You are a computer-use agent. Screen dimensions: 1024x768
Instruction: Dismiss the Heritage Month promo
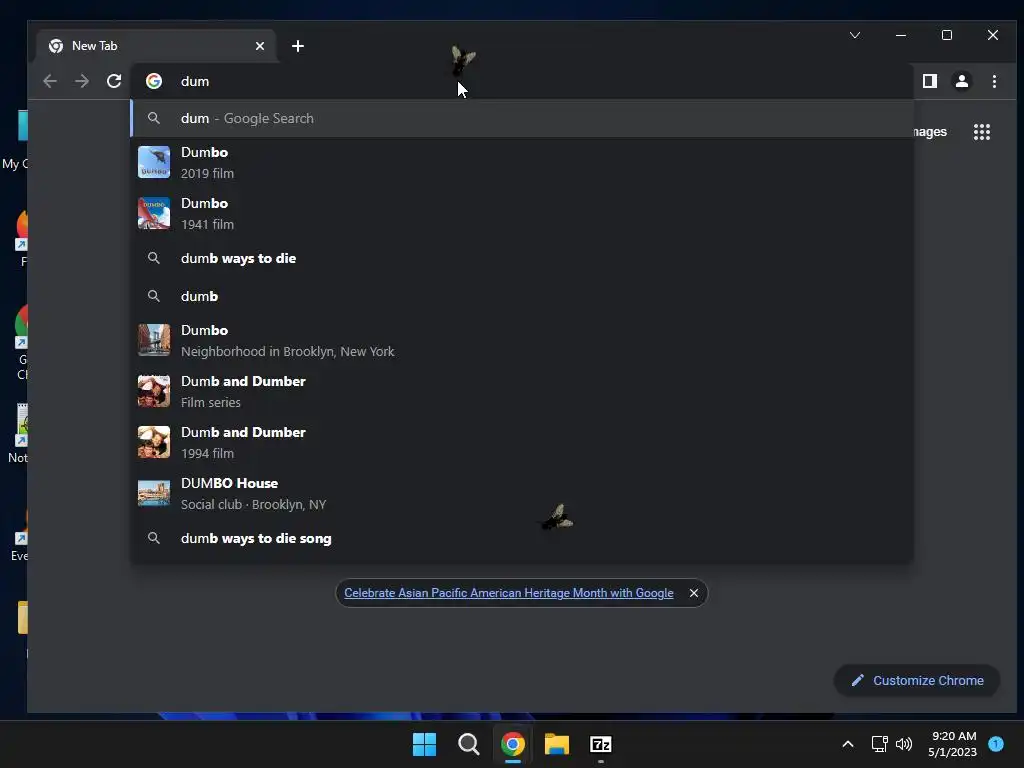click(694, 593)
